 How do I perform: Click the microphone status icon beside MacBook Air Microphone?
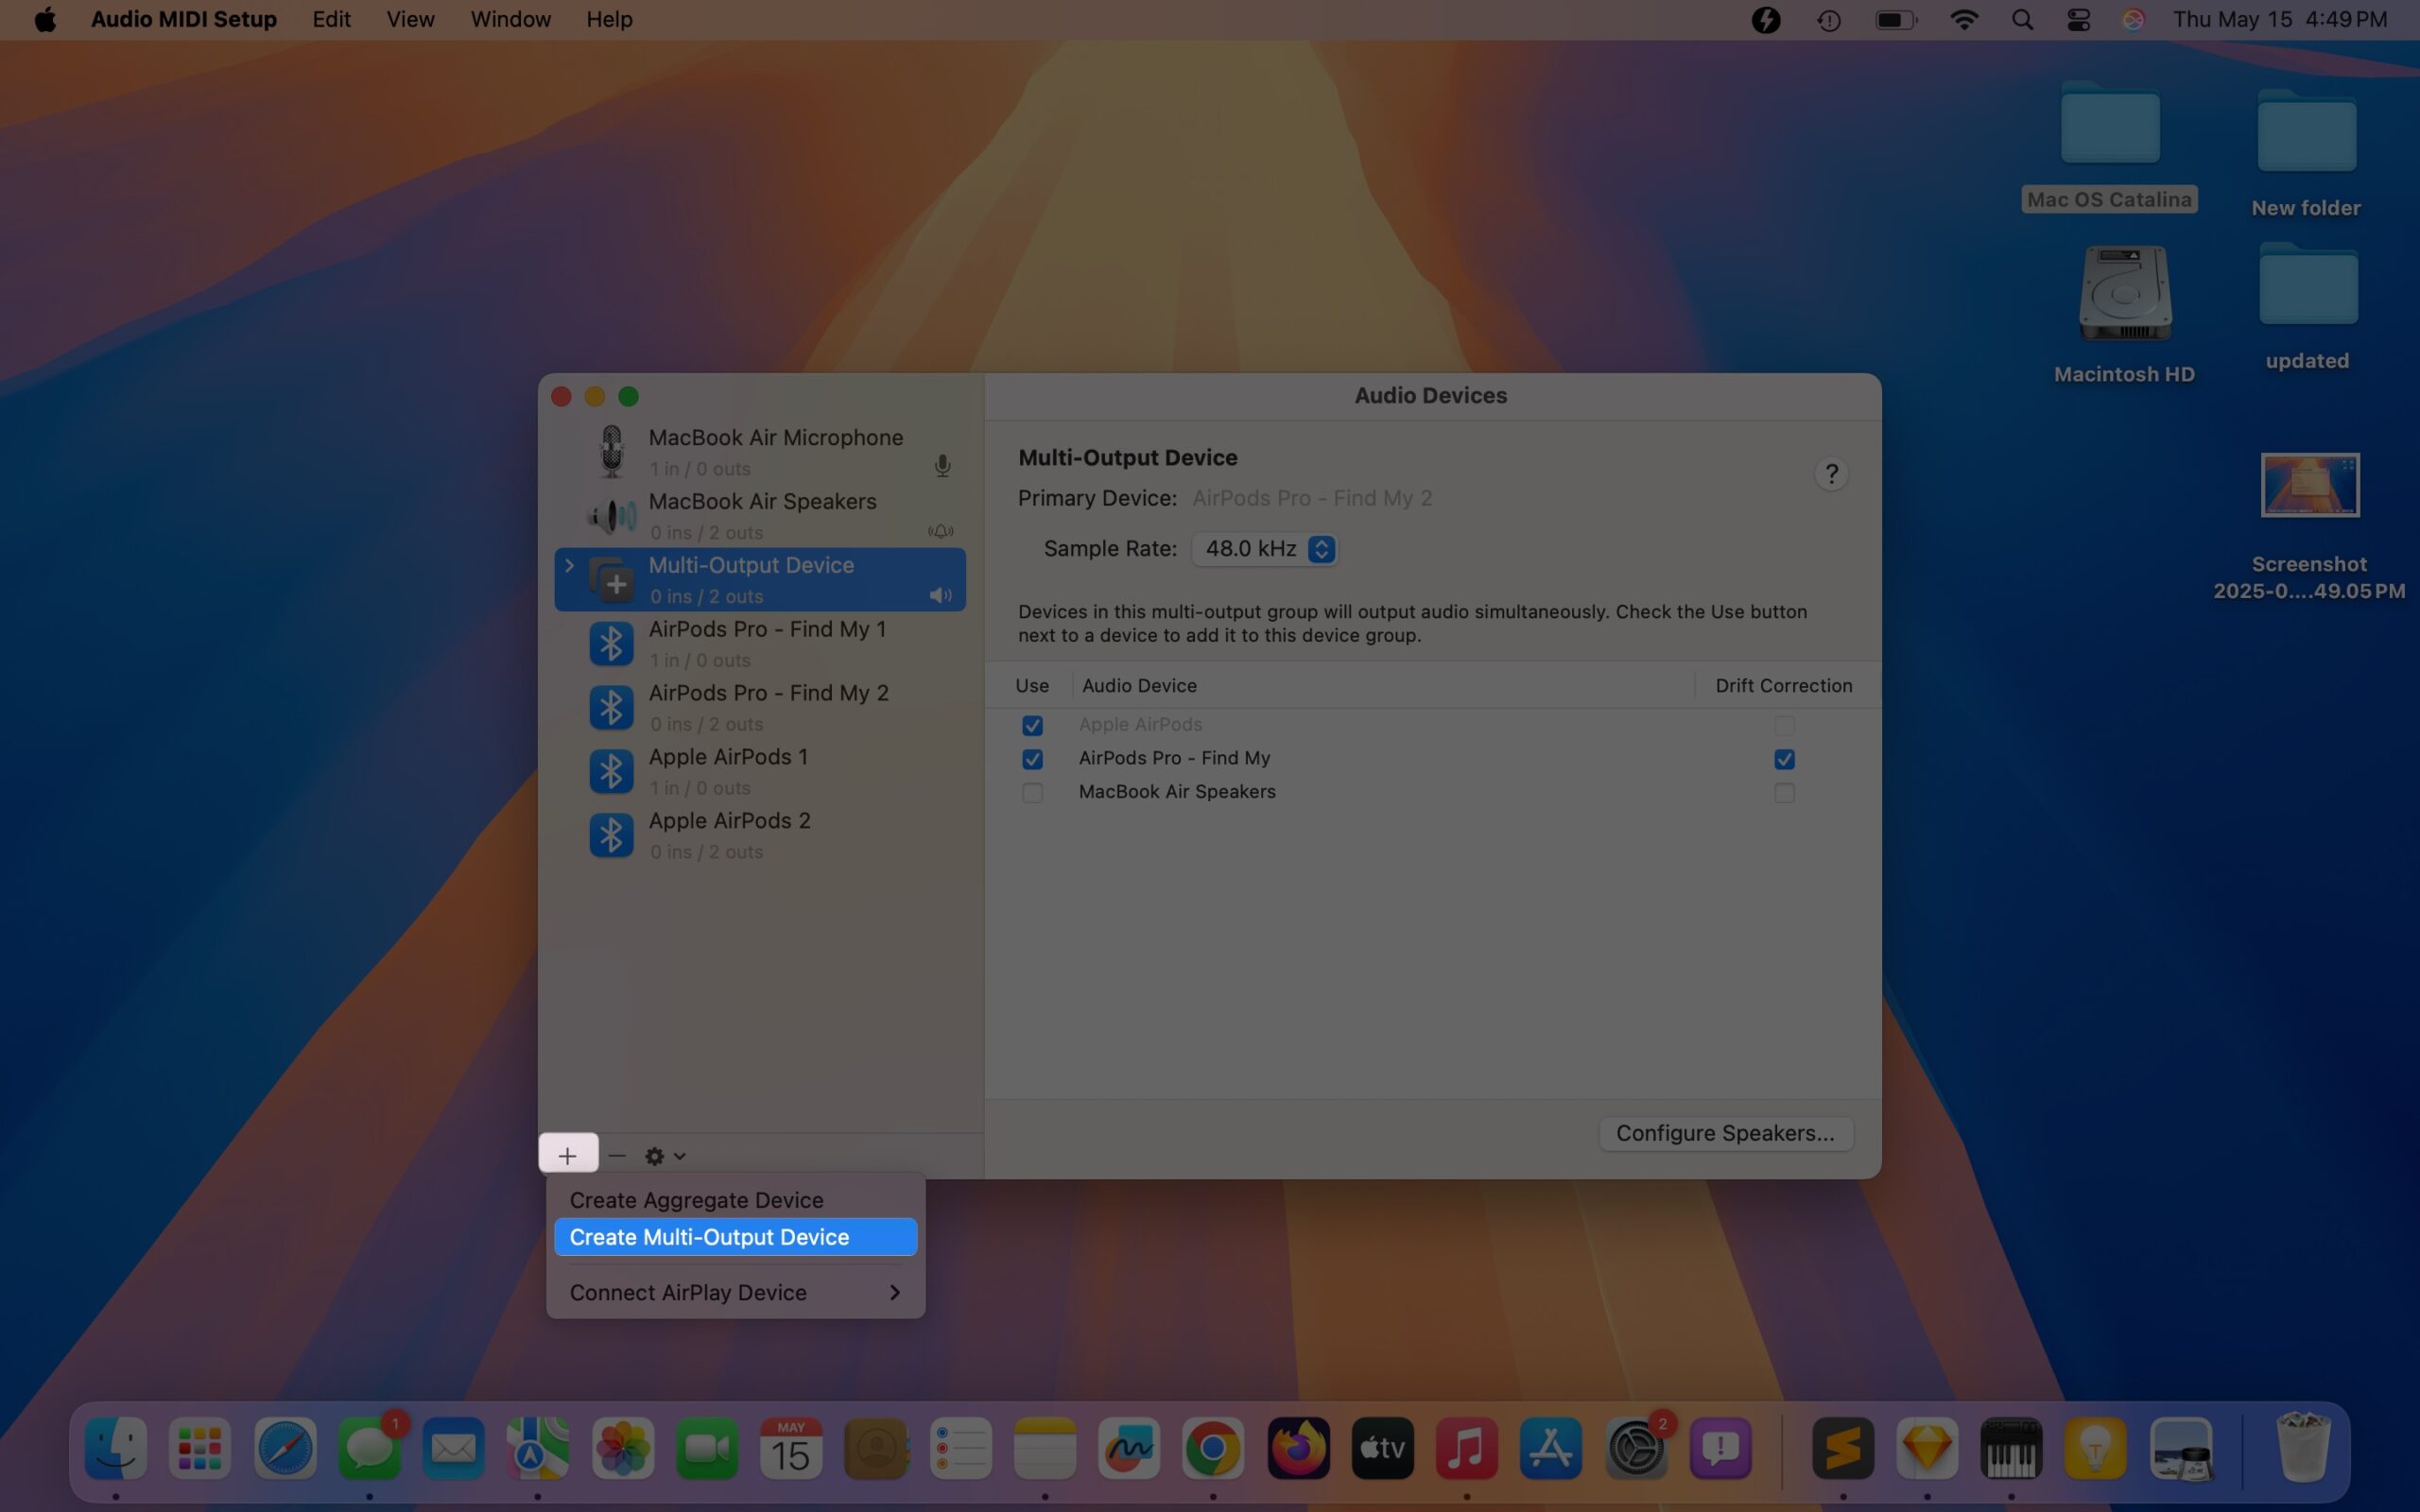pyautogui.click(x=941, y=465)
